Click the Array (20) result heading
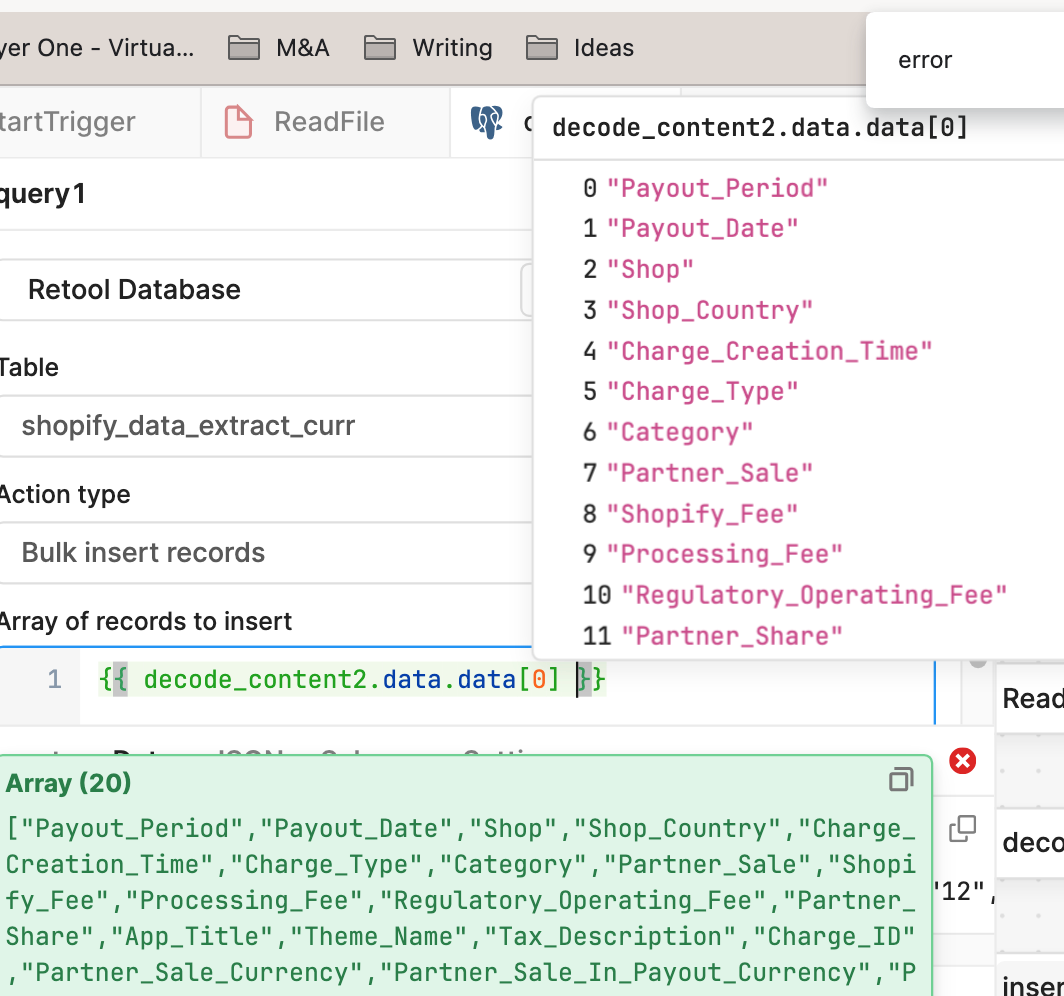 point(69,783)
